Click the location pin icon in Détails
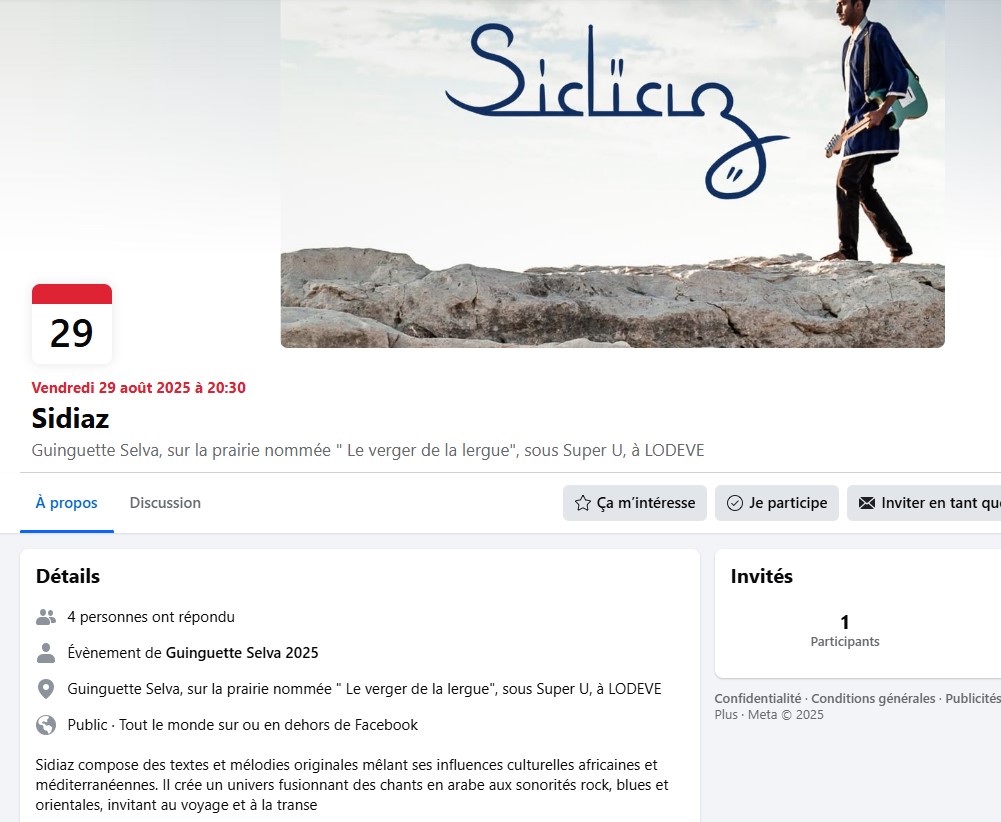The image size is (1001, 822). click(46, 689)
